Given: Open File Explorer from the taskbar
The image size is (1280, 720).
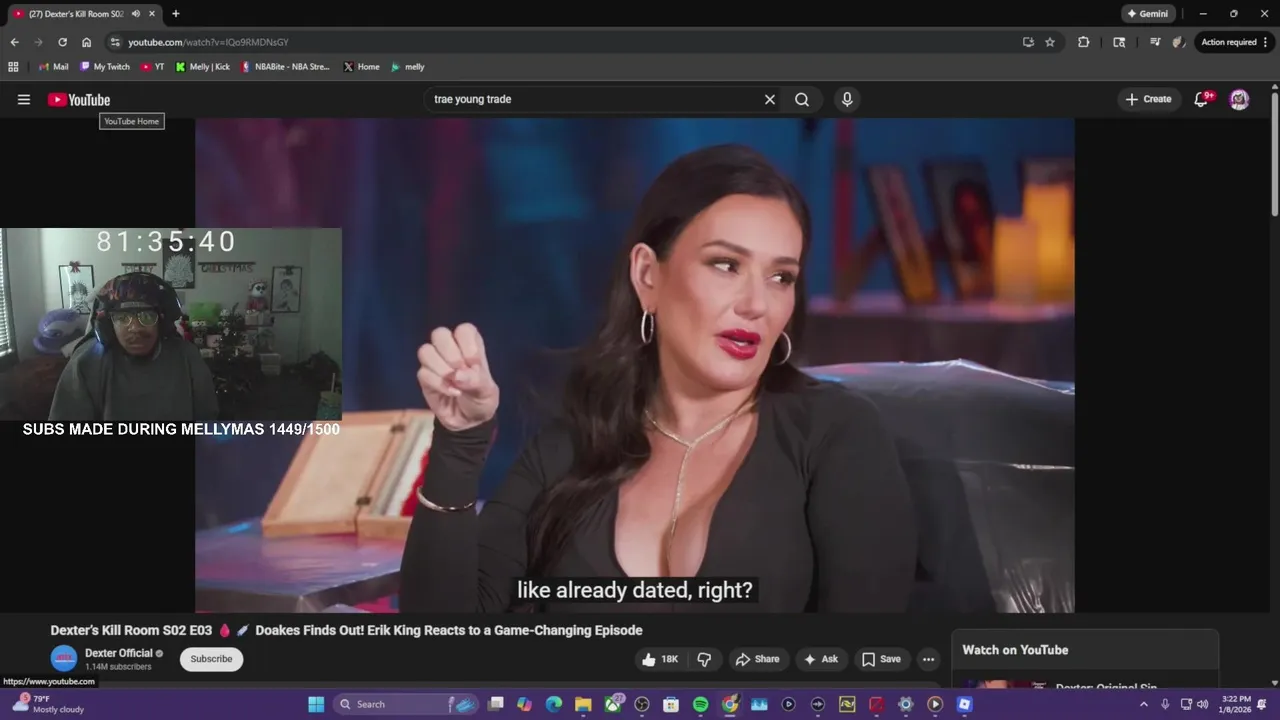Looking at the screenshot, I should pos(583,704).
